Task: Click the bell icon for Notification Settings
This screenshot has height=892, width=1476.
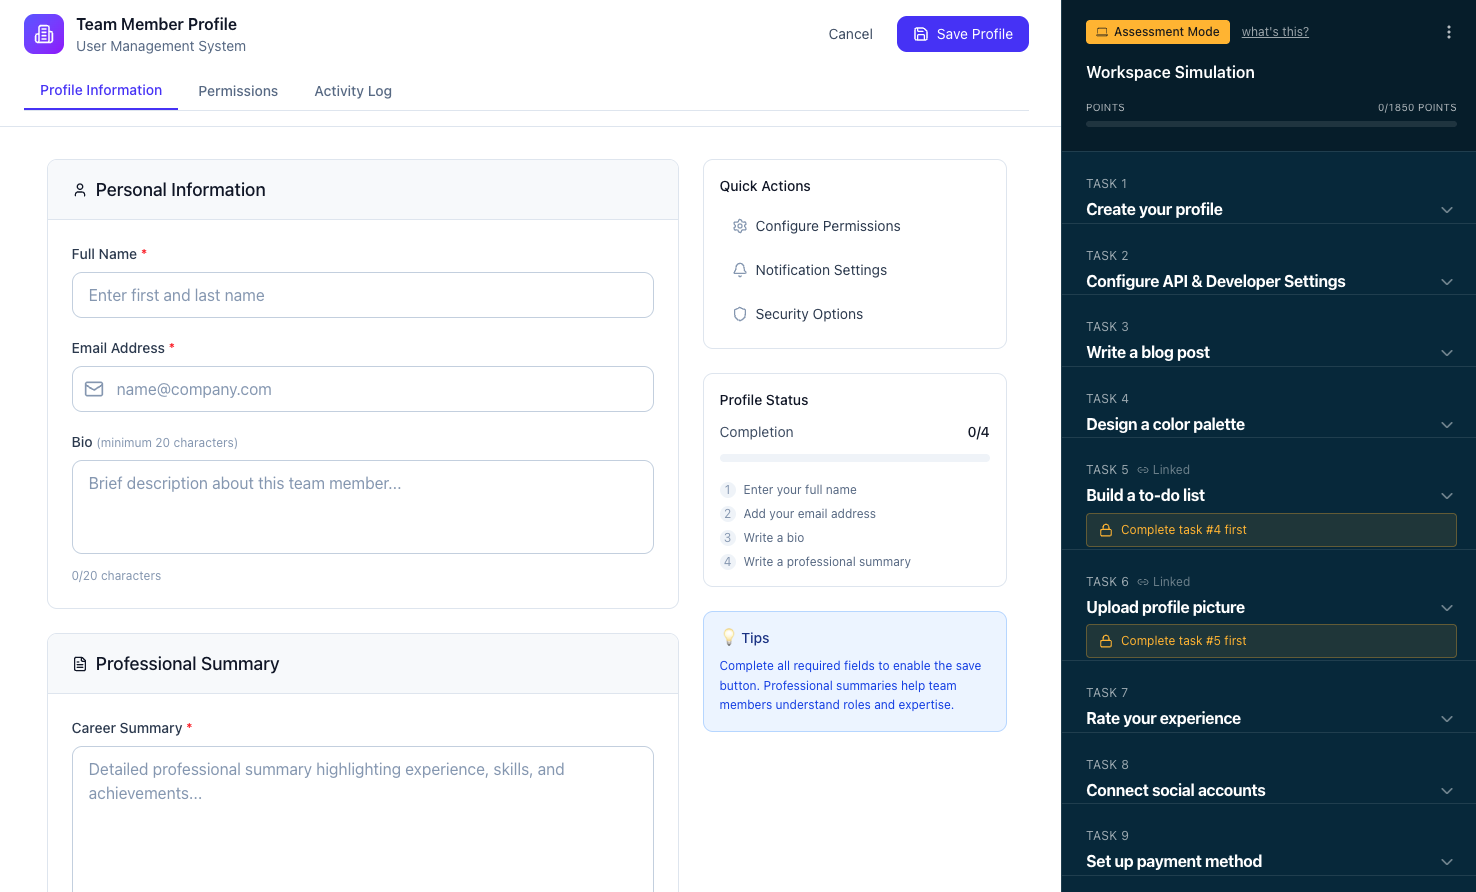Action: point(740,270)
